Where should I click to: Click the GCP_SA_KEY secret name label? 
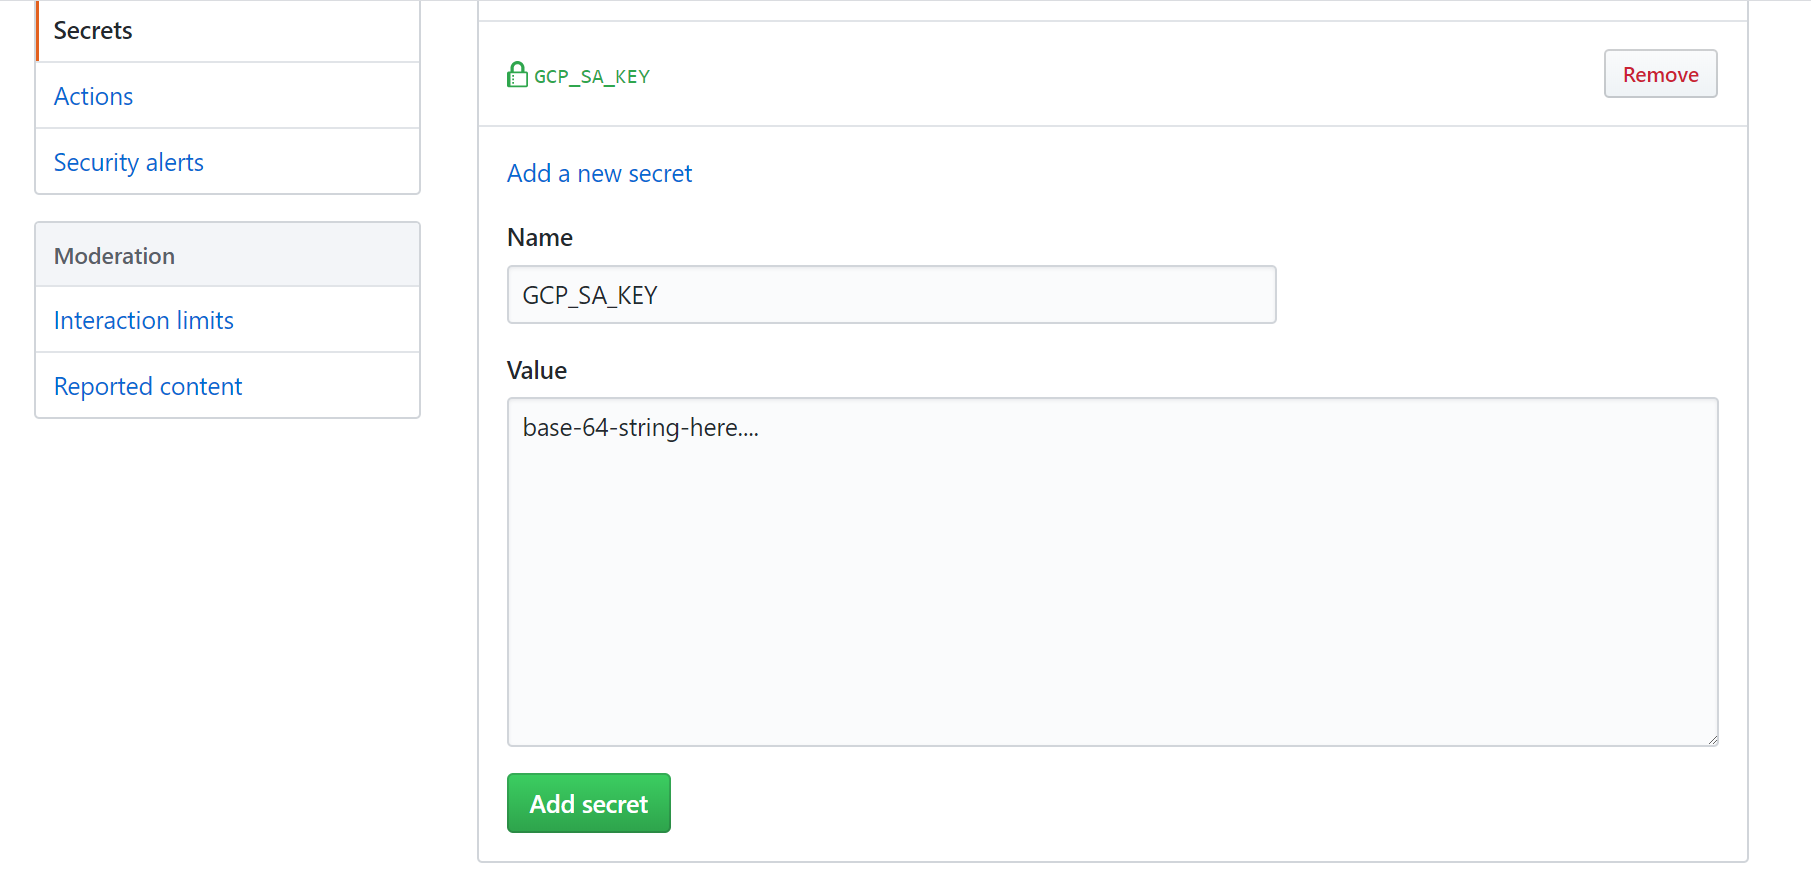point(592,75)
